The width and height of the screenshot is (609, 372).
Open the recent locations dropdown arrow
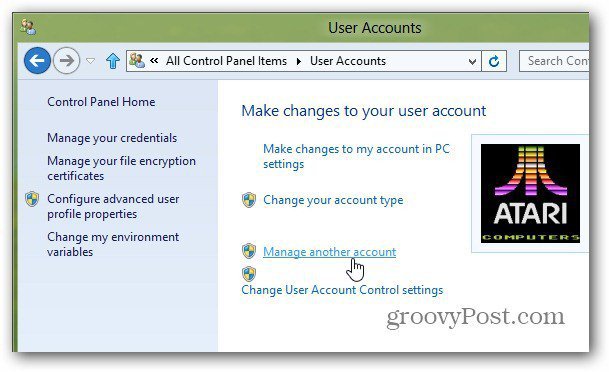coord(90,61)
